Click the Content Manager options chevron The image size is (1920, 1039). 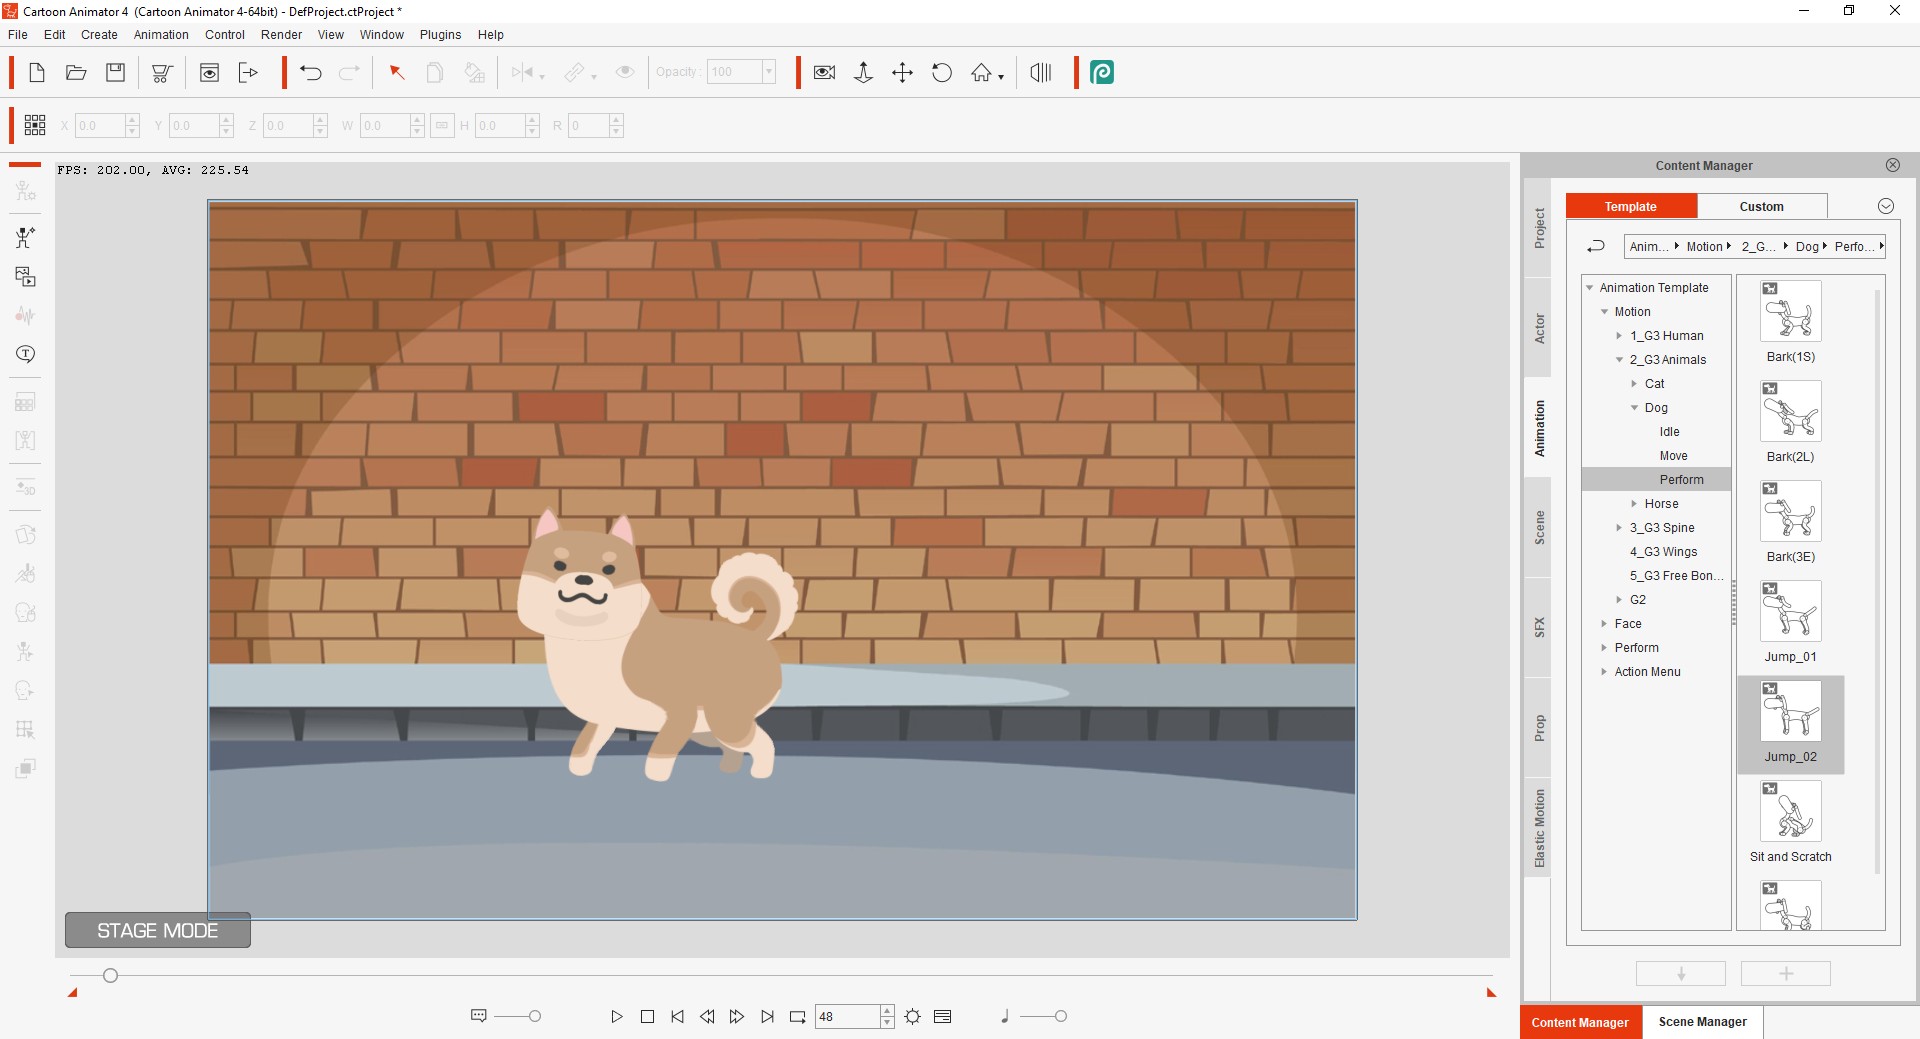(1886, 206)
